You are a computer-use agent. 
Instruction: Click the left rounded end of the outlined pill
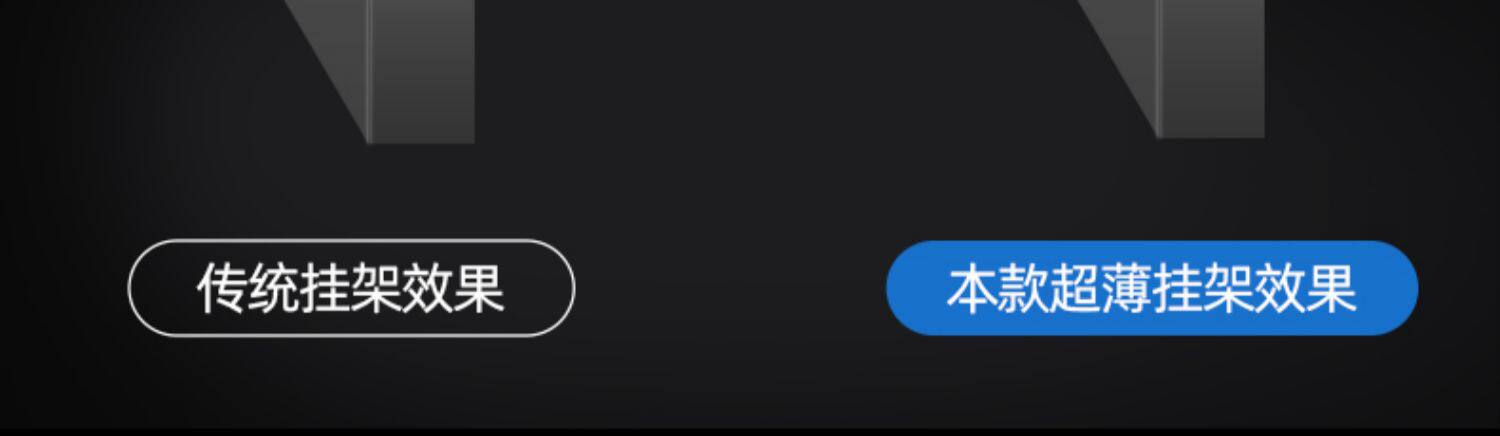(150, 288)
